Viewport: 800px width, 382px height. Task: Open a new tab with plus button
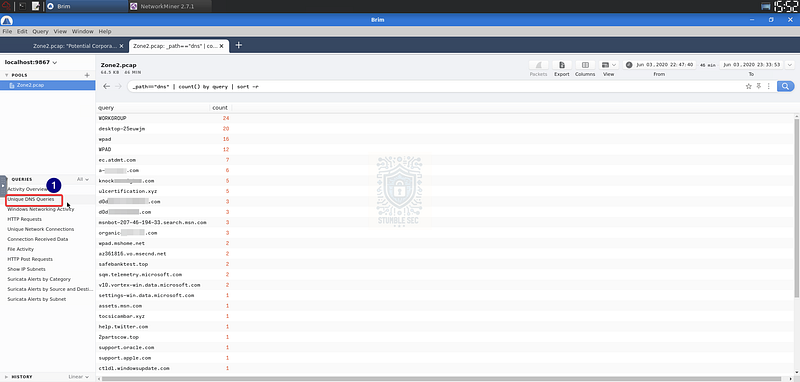[238, 45]
